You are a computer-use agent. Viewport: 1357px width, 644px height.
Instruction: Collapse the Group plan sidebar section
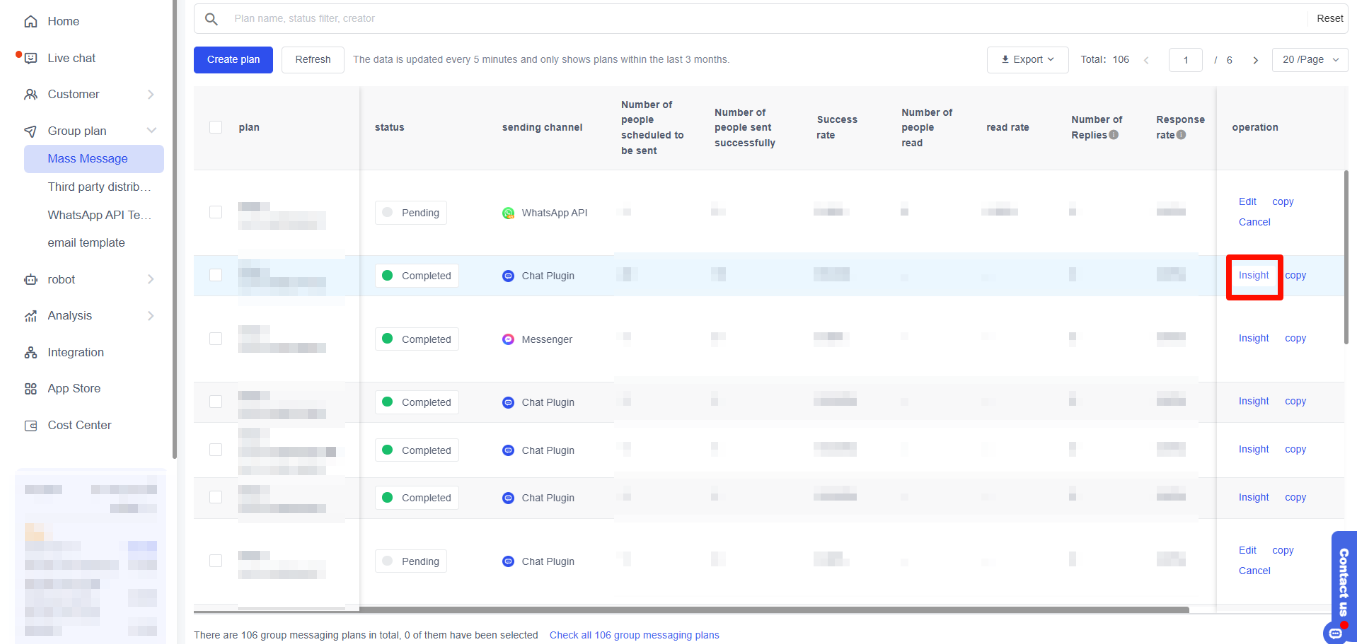151,131
